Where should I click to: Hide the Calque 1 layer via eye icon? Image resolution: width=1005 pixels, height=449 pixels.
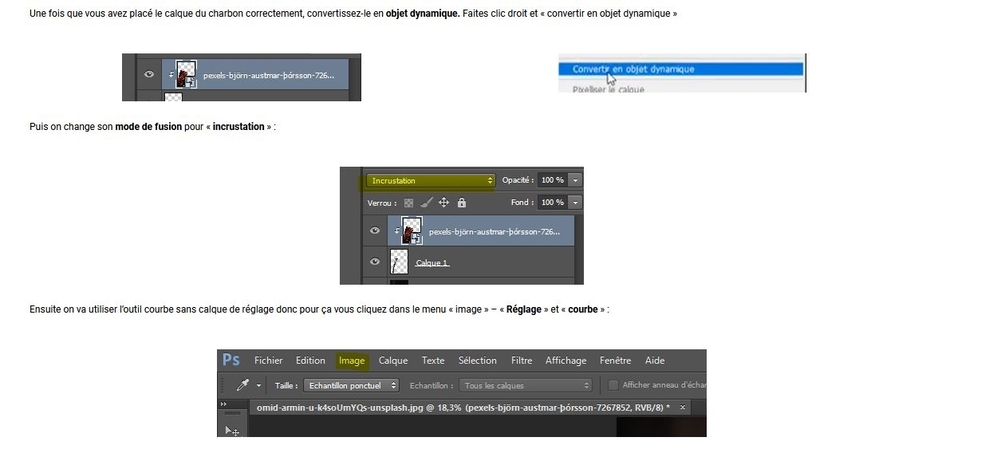pos(375,262)
